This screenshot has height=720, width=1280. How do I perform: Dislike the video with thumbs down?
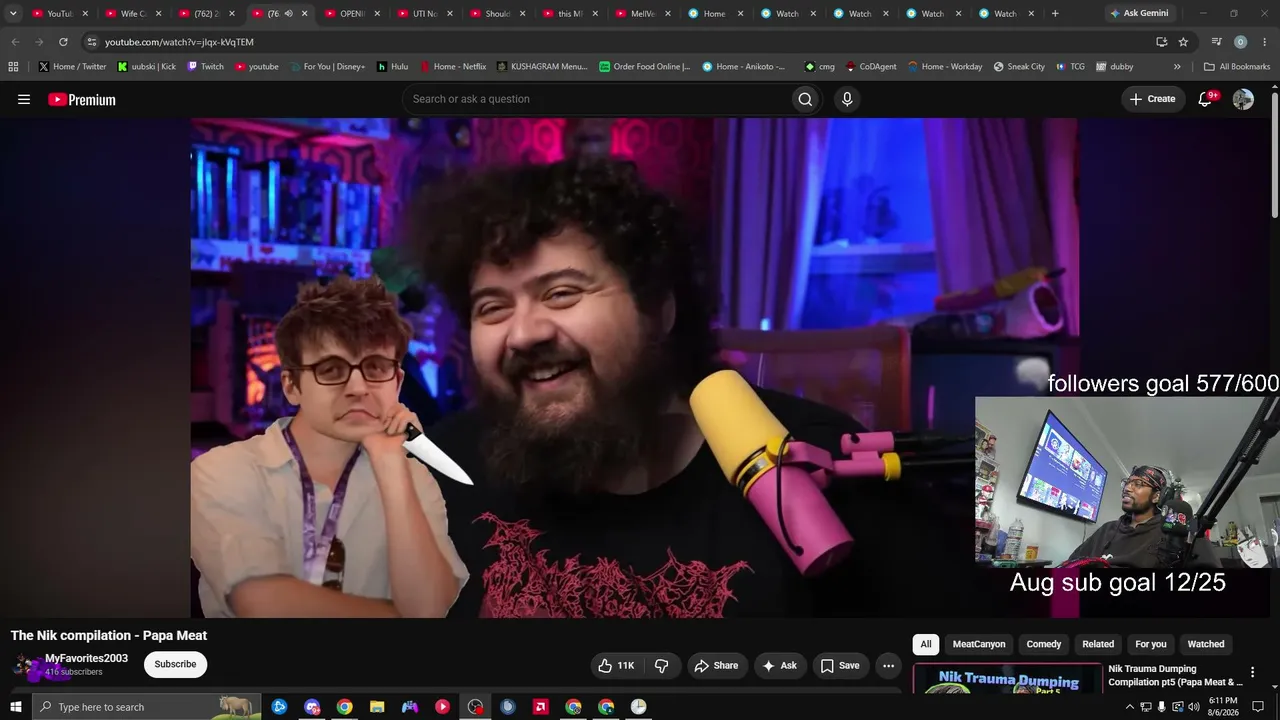tap(662, 665)
